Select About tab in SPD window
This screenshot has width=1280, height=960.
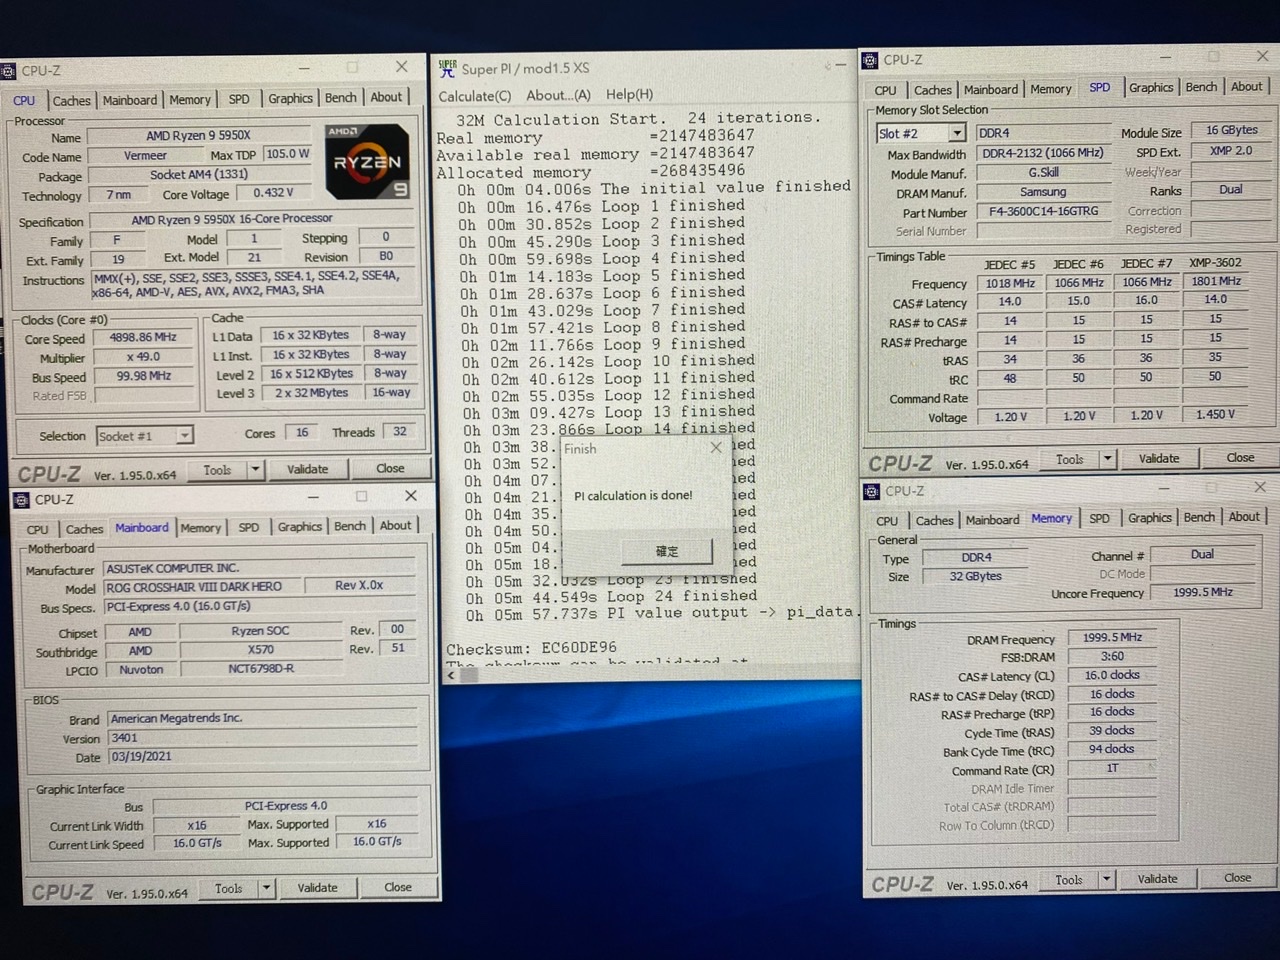[1246, 87]
